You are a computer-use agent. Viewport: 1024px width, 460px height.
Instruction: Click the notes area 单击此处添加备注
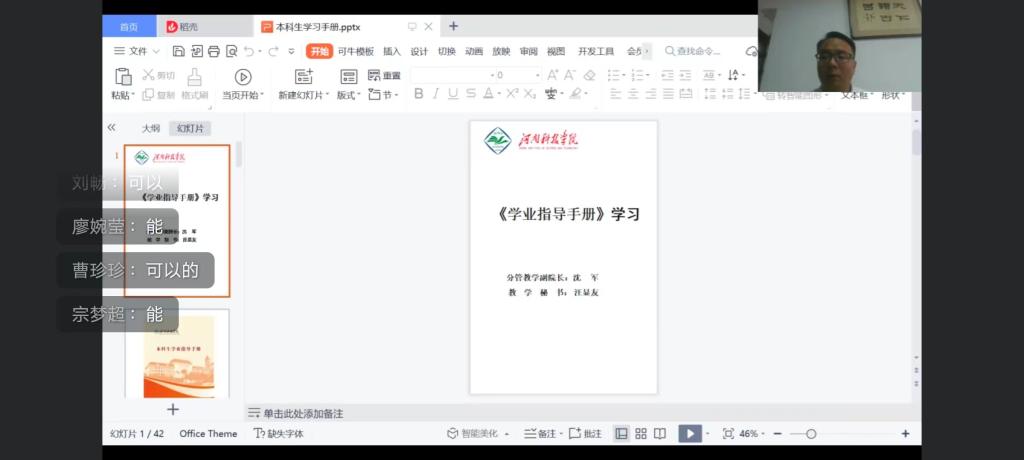(x=303, y=414)
